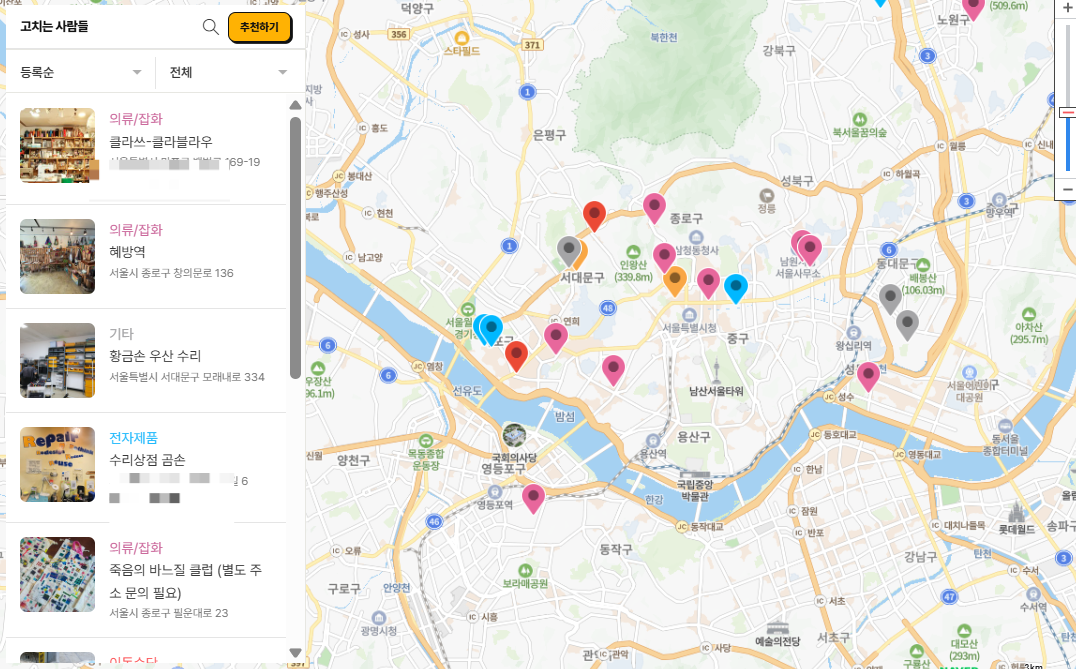This screenshot has height=669, width=1076.
Task: Click the 북서울꿈의숲 park icon
Action: (x=859, y=119)
